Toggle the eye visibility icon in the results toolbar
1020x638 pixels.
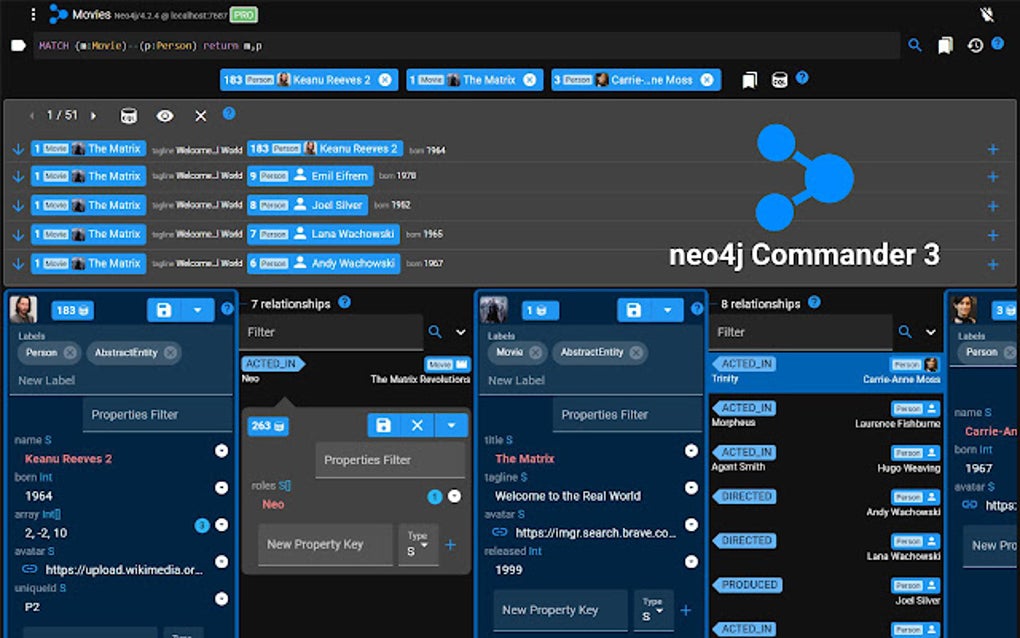coord(166,115)
